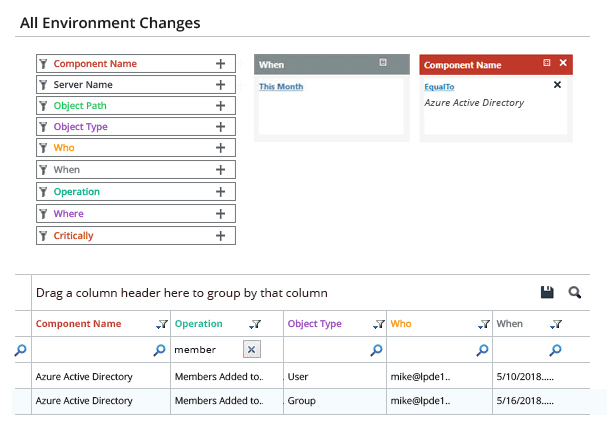
Task: Add a Server Name filter with plus icon
Action: pyautogui.click(x=221, y=85)
